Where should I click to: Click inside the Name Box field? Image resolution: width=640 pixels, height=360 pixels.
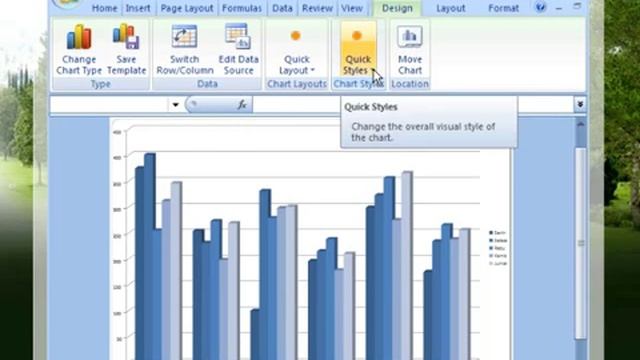(109, 105)
